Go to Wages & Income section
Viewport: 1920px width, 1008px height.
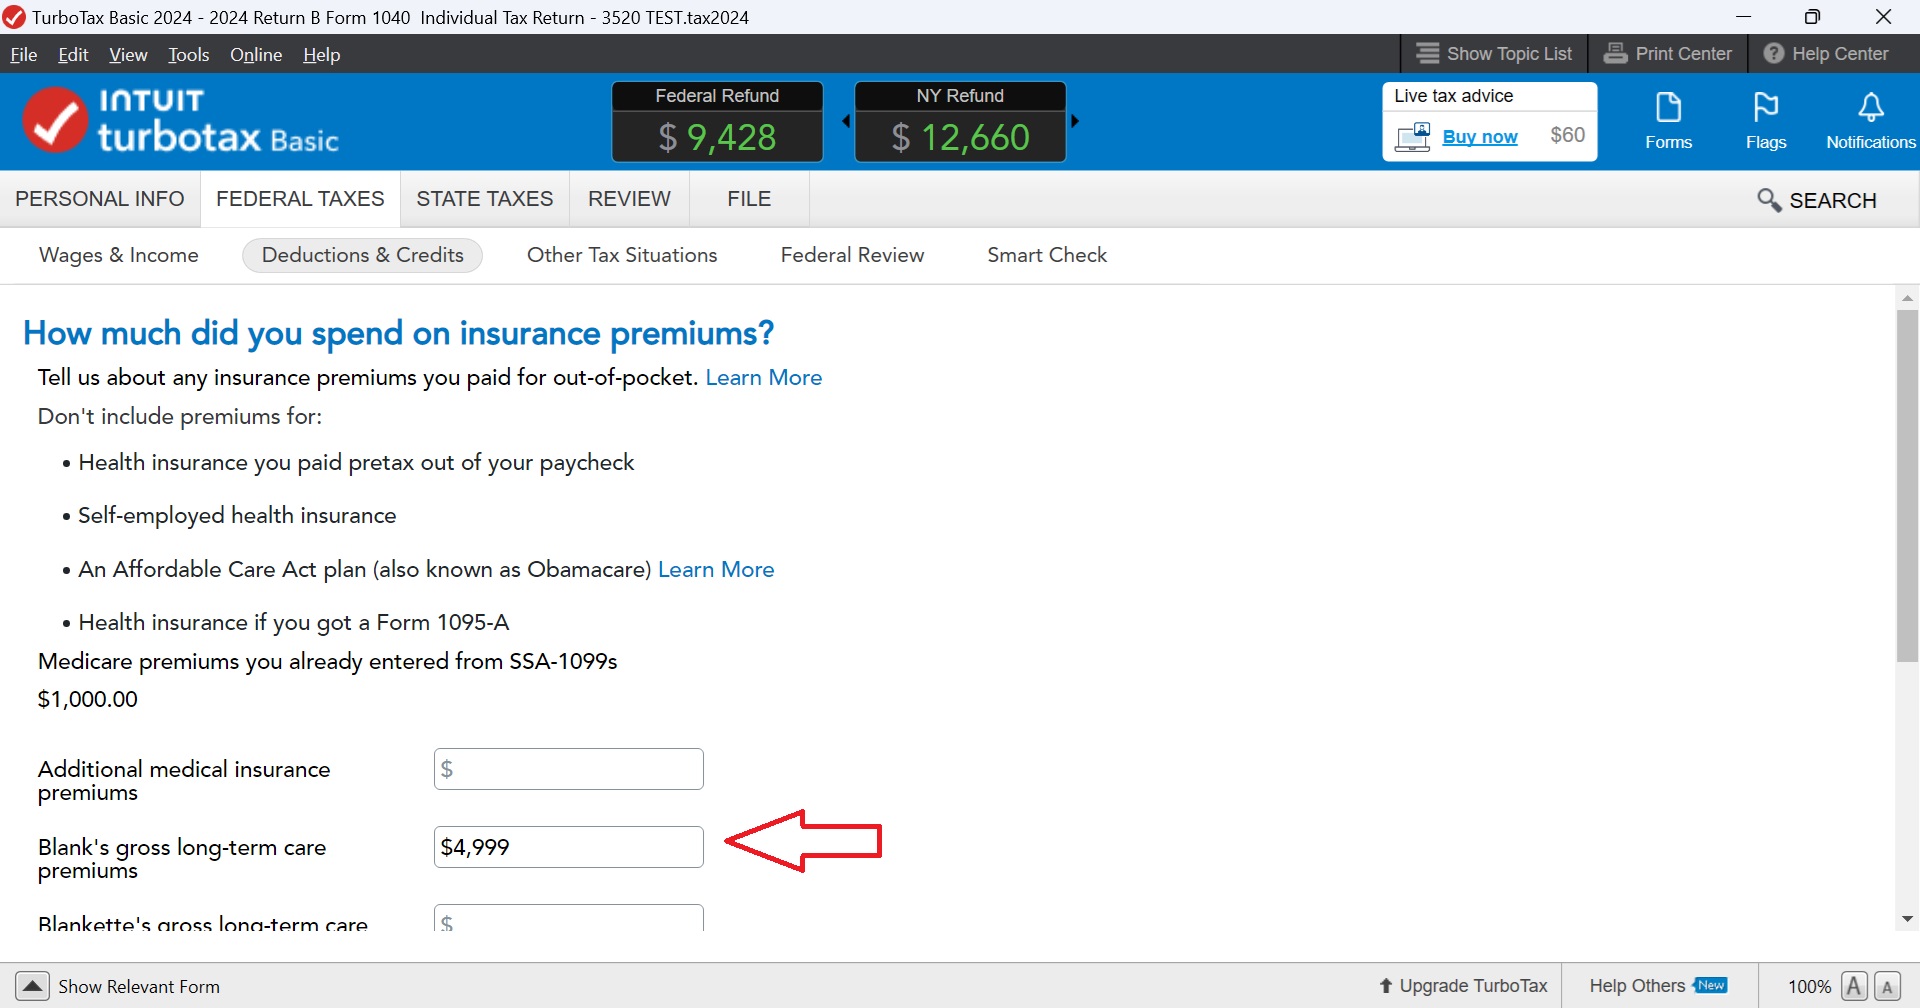click(x=119, y=255)
